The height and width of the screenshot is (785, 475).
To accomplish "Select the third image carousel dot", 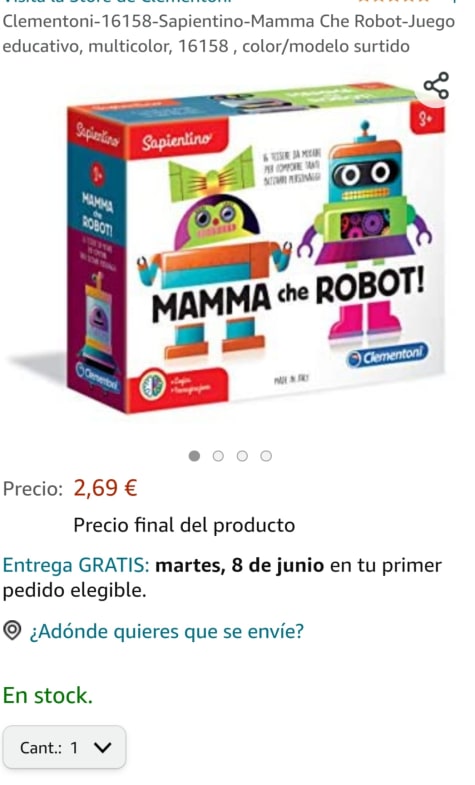I will click(x=242, y=456).
